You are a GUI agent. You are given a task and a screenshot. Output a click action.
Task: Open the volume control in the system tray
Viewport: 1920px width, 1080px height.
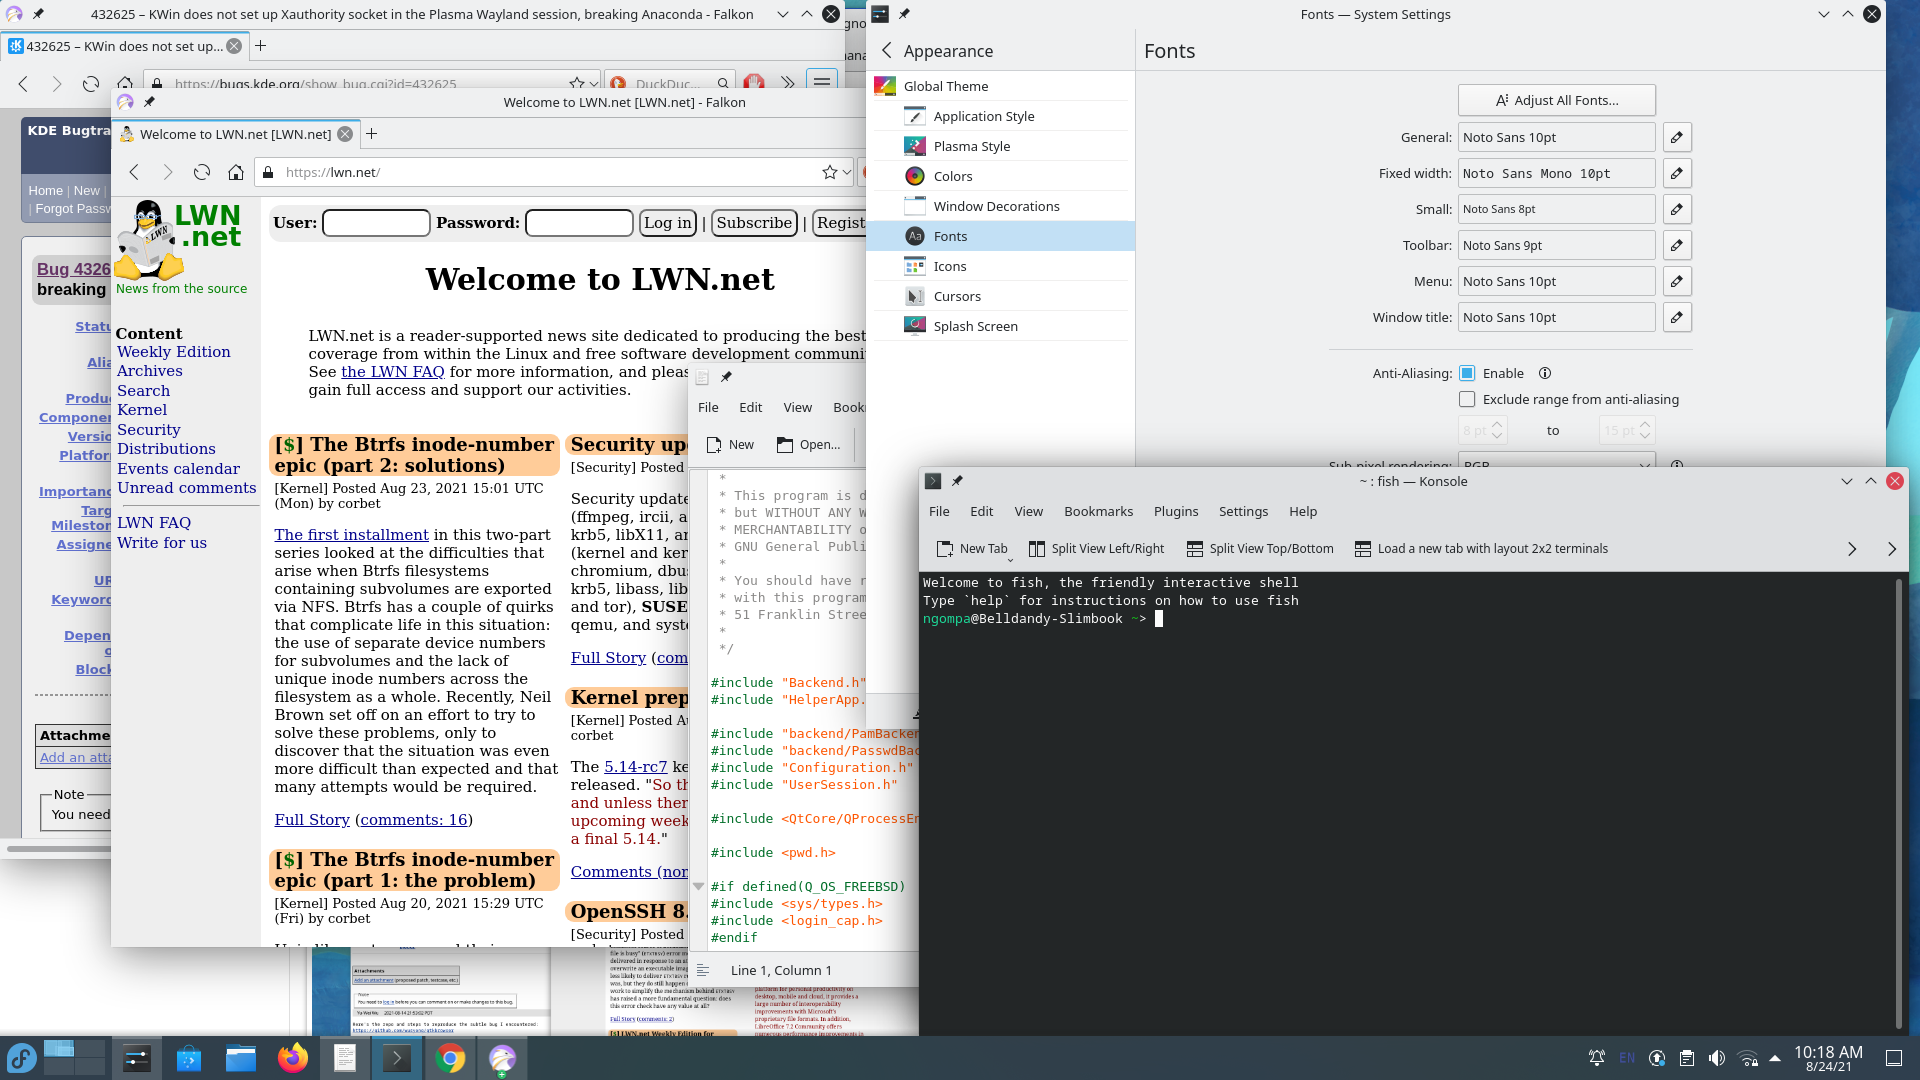1717,1058
